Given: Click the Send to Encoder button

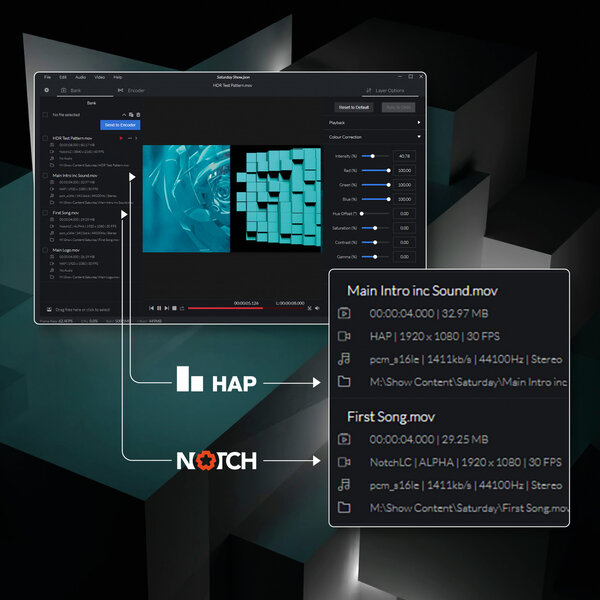Looking at the screenshot, I should [120, 125].
